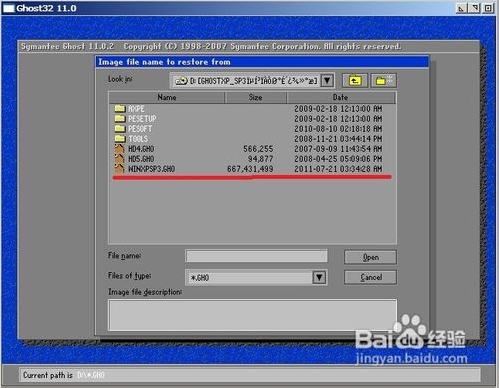Click the PESETUP folder icon

[x=120, y=119]
